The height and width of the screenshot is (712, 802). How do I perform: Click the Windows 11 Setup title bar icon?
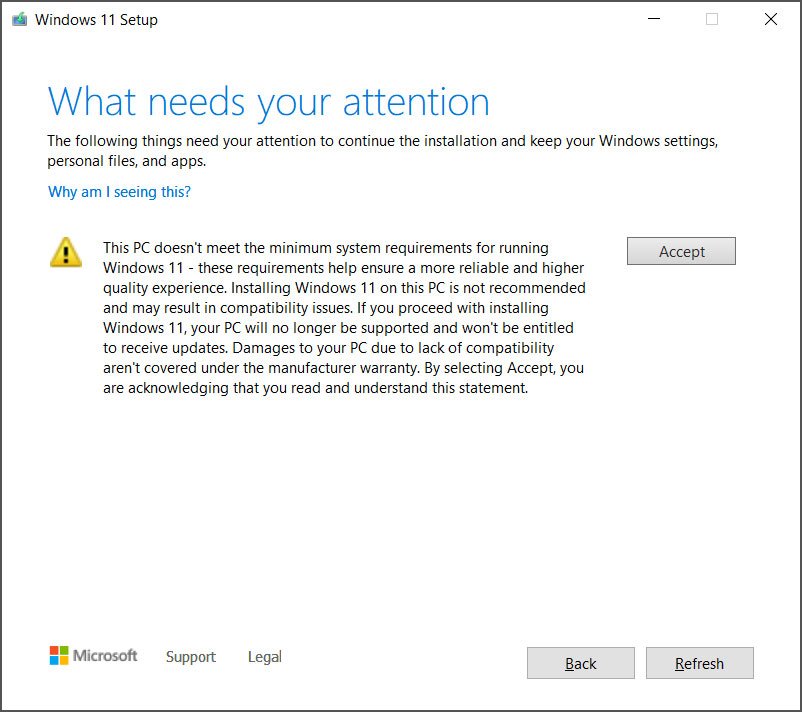[x=19, y=19]
